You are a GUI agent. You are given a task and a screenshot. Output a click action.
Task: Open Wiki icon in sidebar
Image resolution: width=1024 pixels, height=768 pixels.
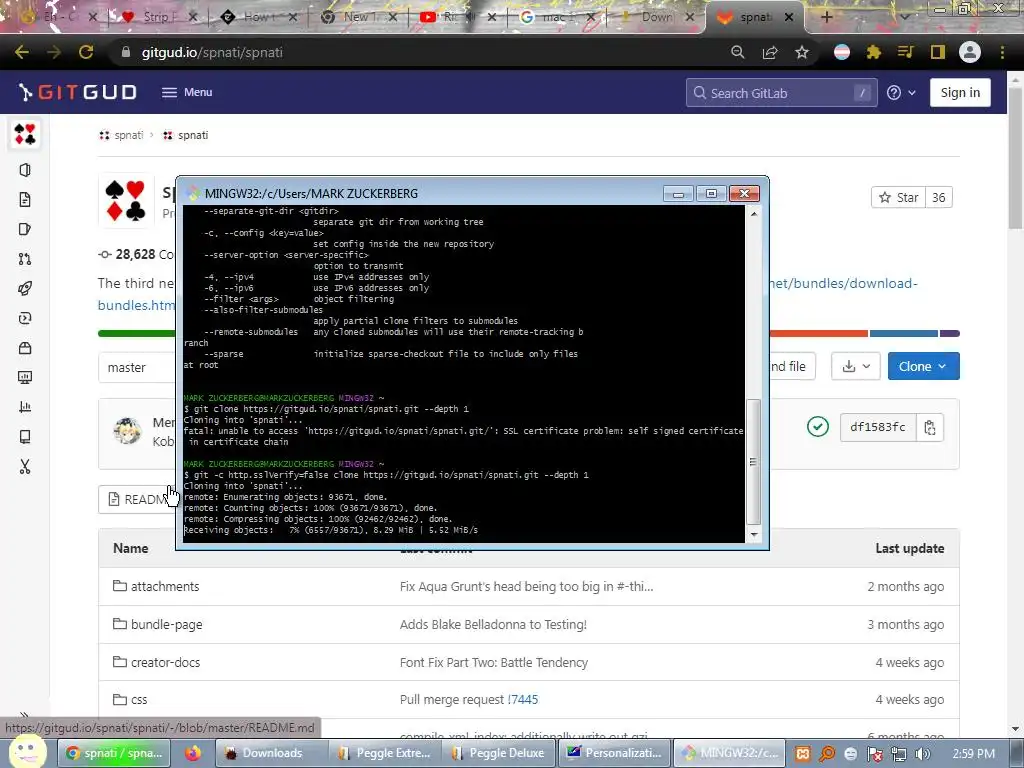25,437
